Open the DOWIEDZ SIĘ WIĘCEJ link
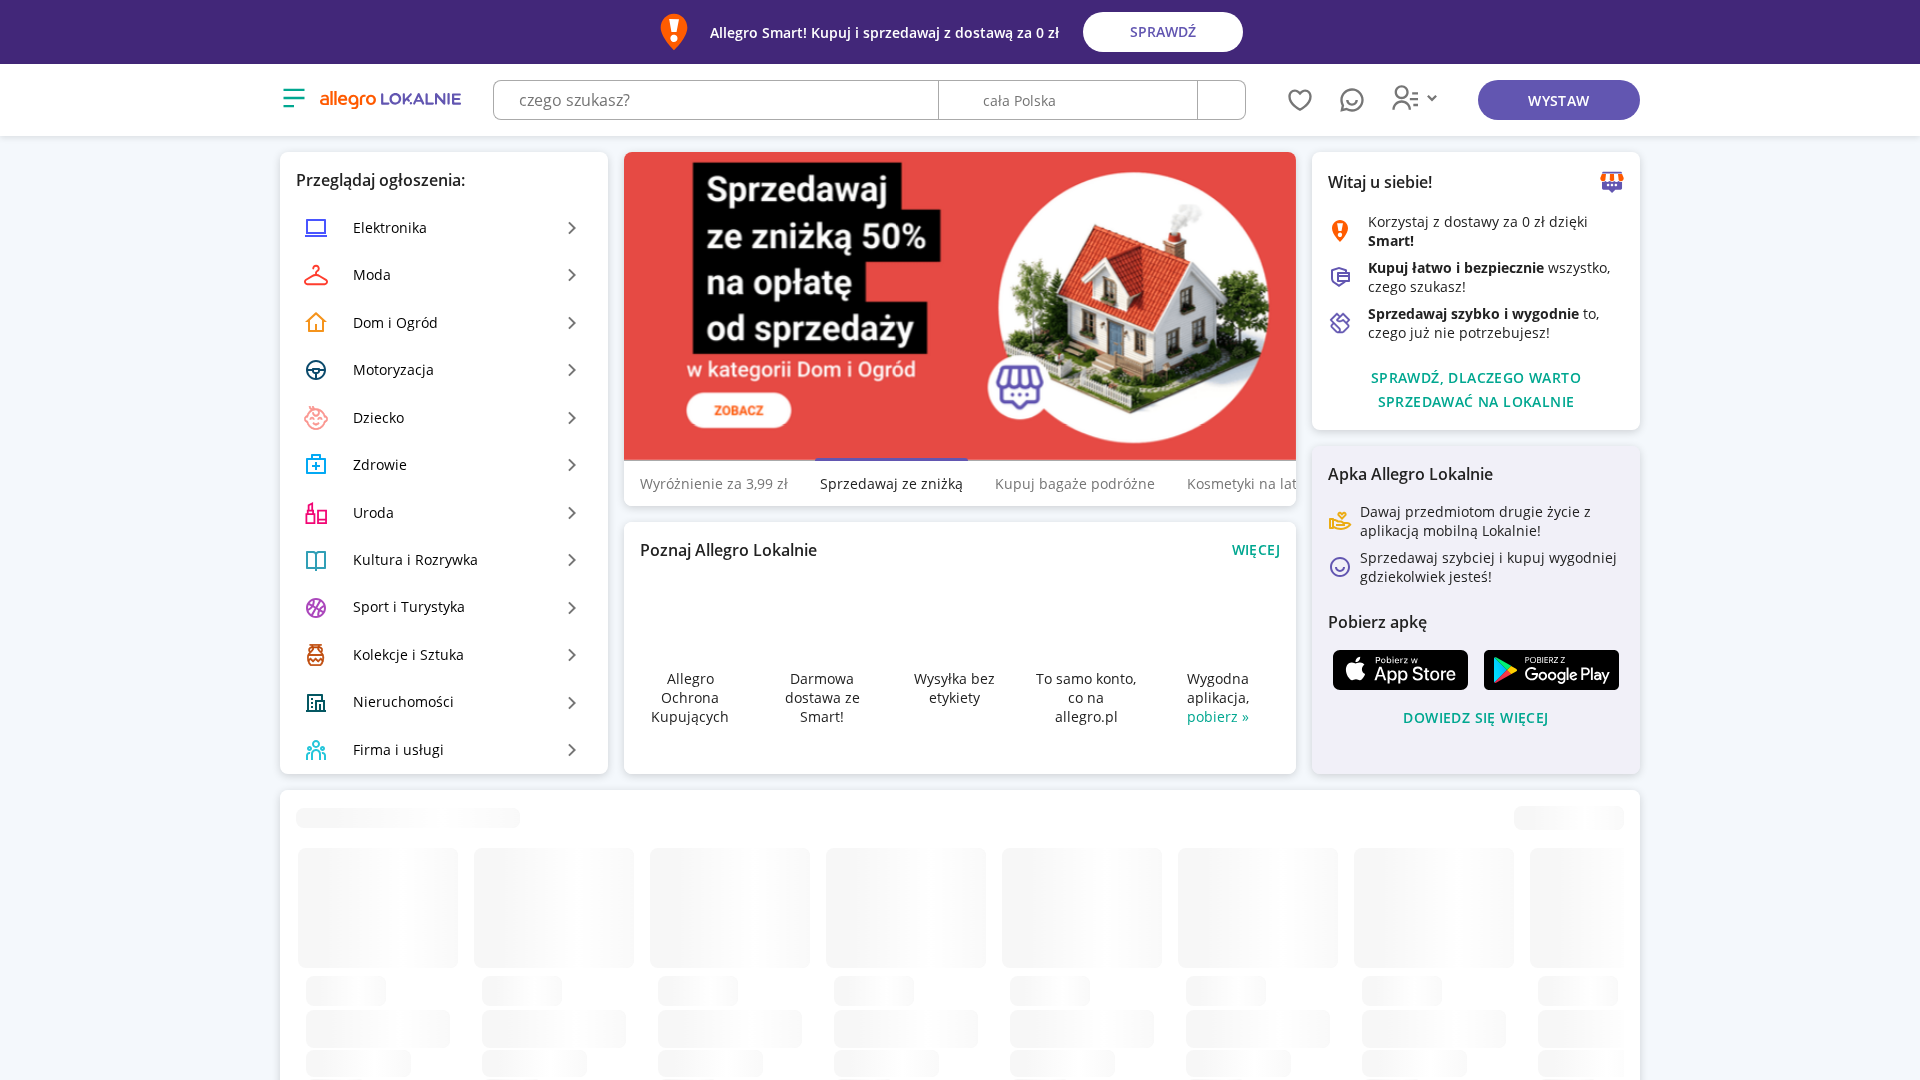Viewport: 1920px width, 1080px height. tap(1476, 718)
